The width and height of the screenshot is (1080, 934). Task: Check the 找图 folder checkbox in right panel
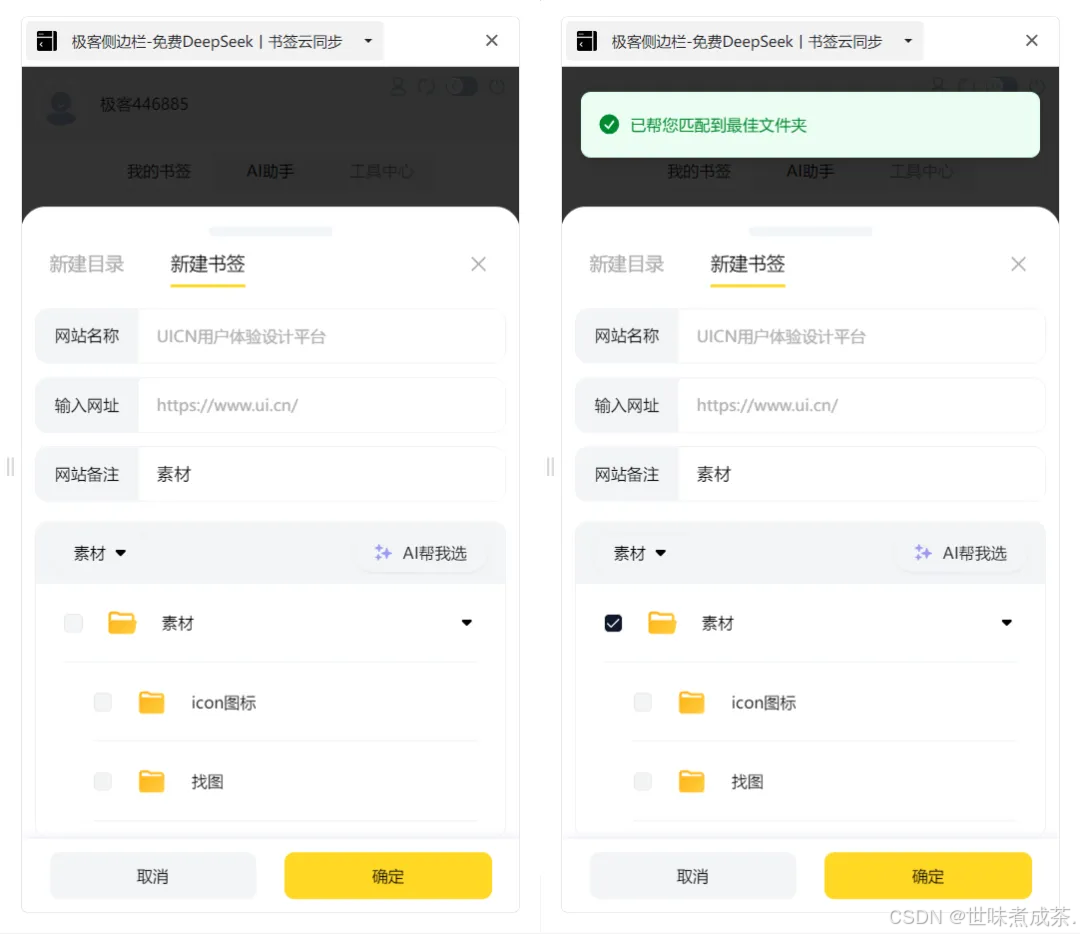(x=643, y=781)
